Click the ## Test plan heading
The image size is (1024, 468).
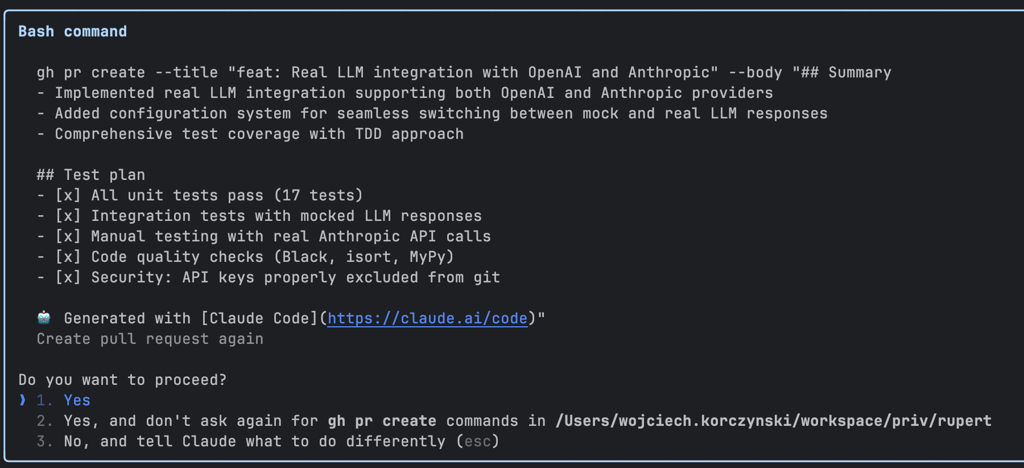pos(91,175)
